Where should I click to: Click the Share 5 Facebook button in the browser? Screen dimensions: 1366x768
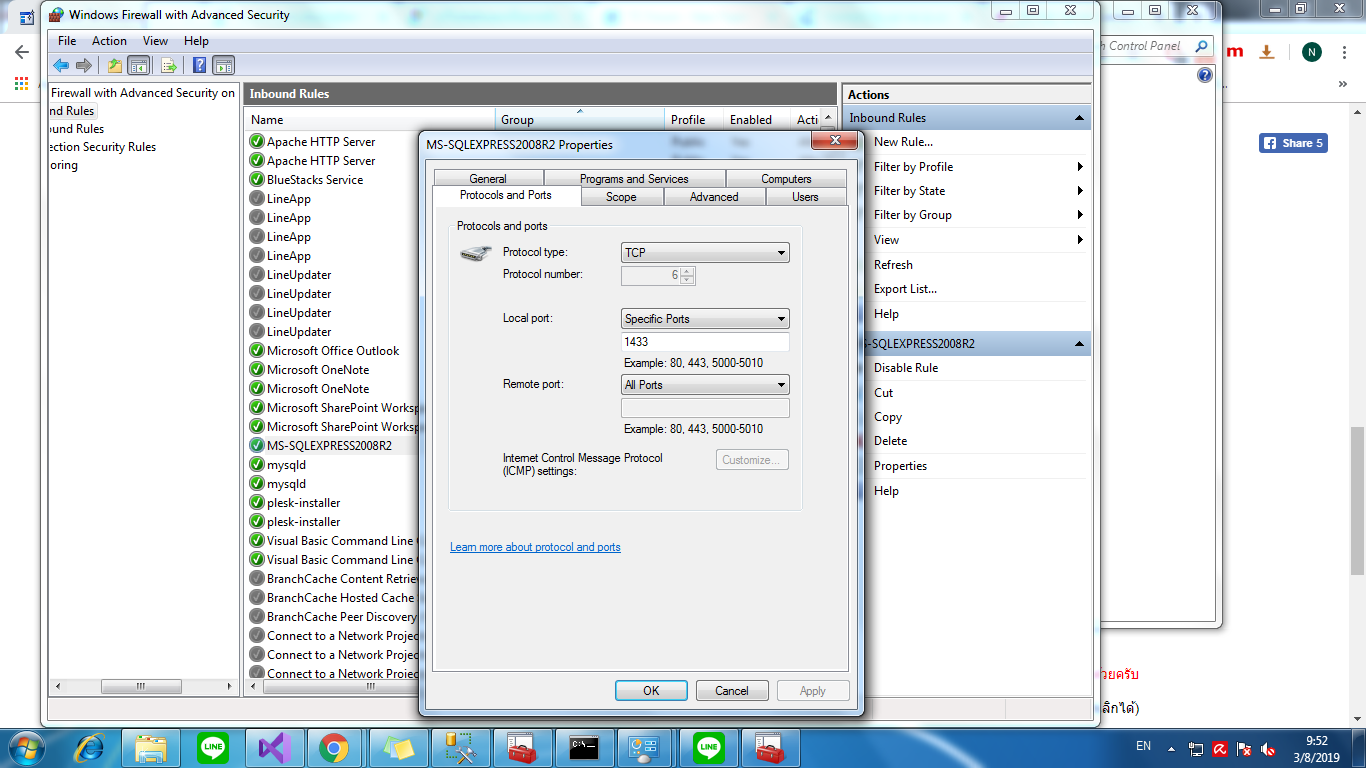[x=1293, y=143]
